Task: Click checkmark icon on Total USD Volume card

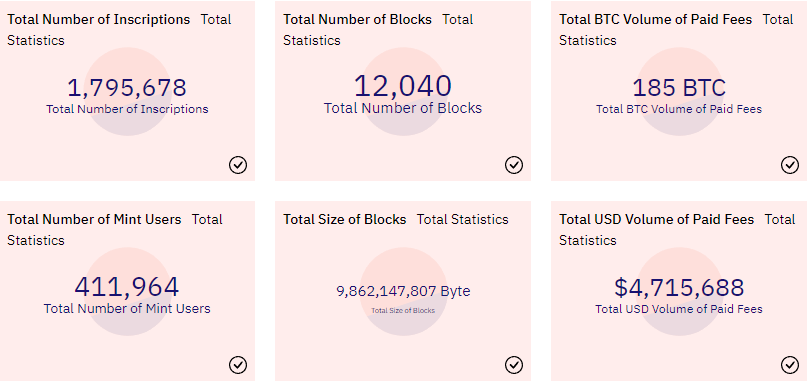Action: [790, 365]
